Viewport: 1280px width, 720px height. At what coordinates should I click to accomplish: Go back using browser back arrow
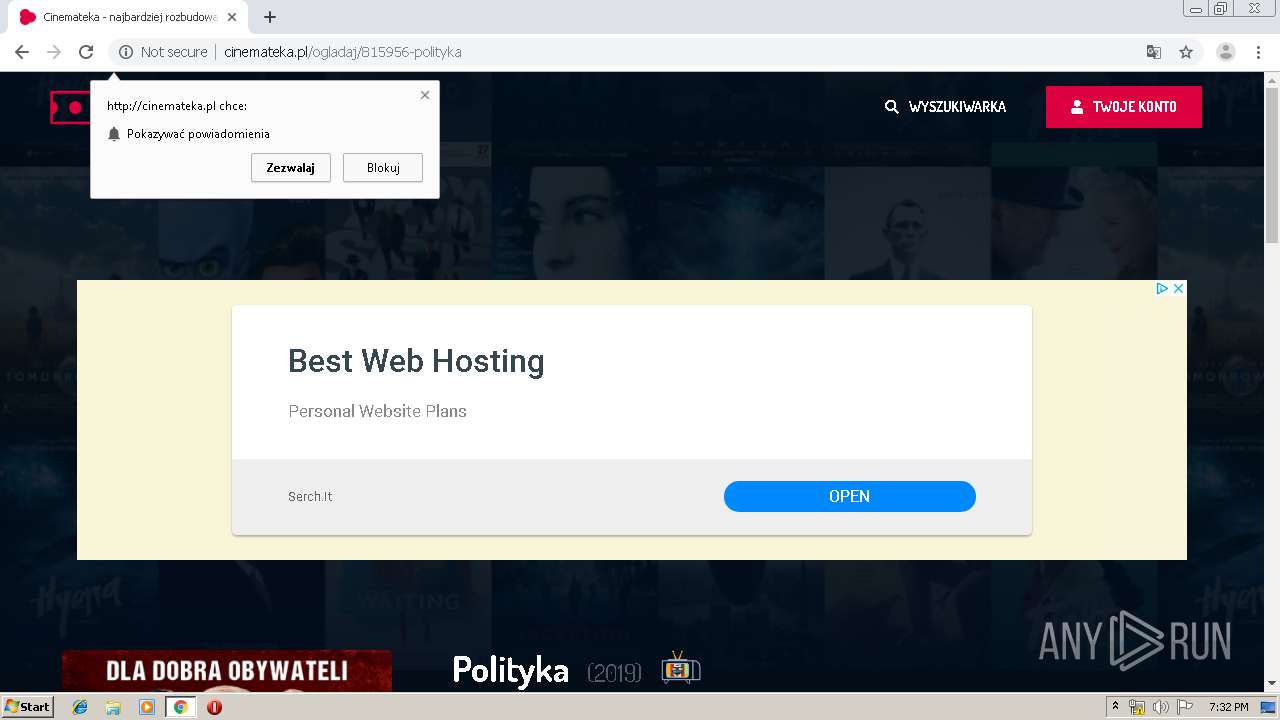pyautogui.click(x=22, y=52)
